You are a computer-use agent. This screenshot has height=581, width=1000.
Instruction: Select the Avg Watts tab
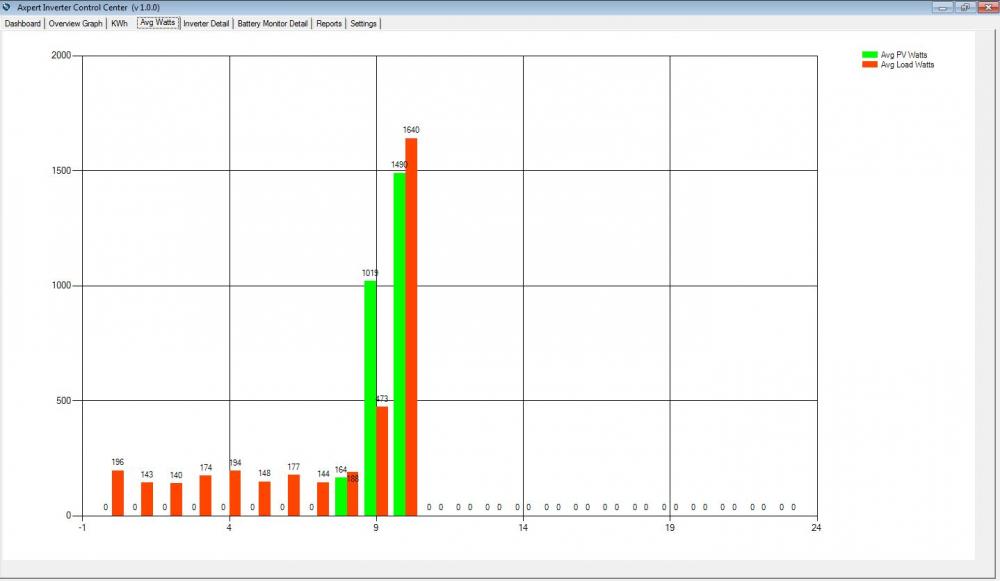point(158,22)
